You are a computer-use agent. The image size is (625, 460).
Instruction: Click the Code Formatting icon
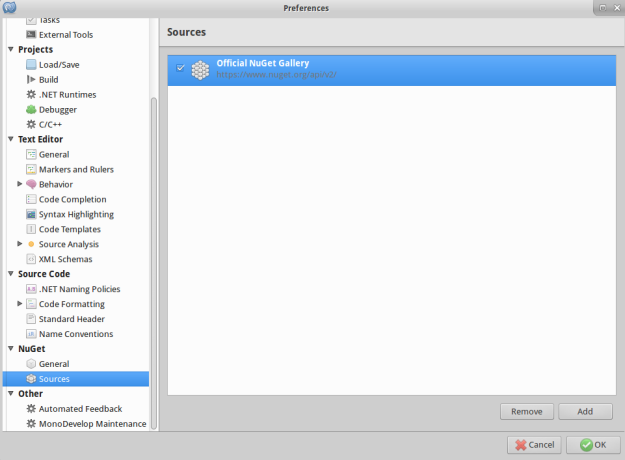(x=31, y=304)
